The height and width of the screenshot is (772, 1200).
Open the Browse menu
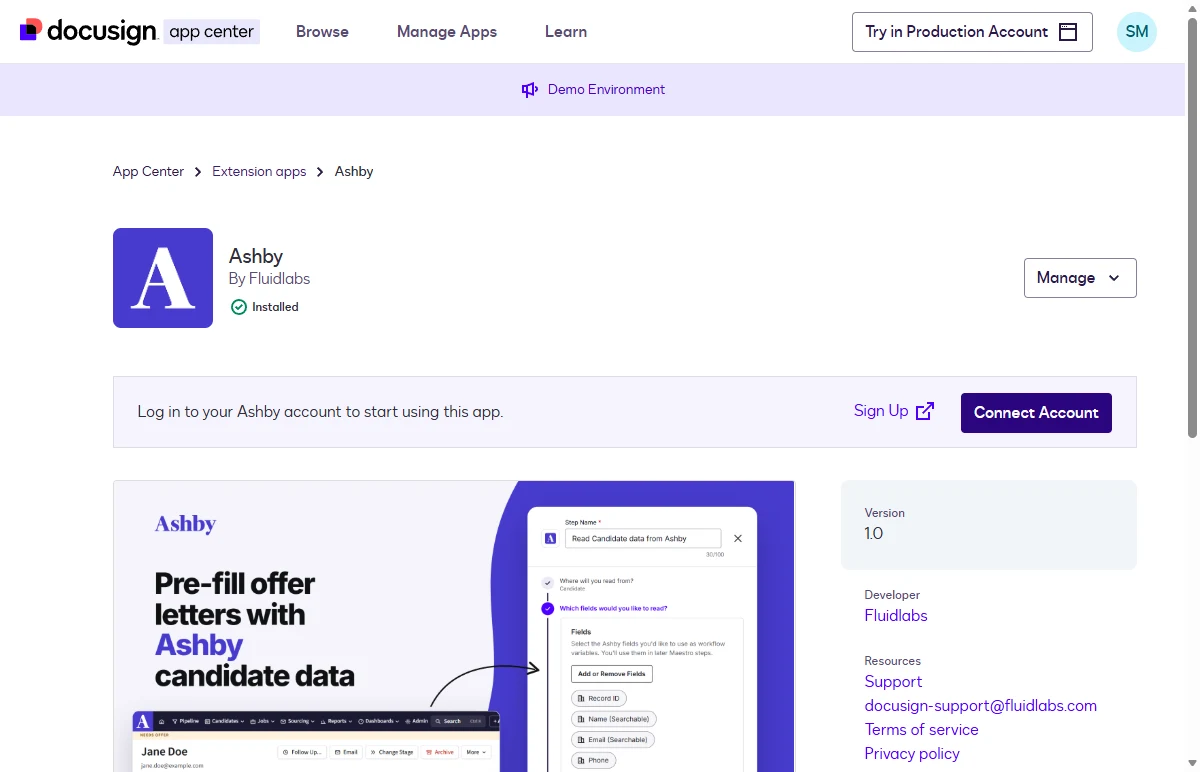pyautogui.click(x=322, y=32)
